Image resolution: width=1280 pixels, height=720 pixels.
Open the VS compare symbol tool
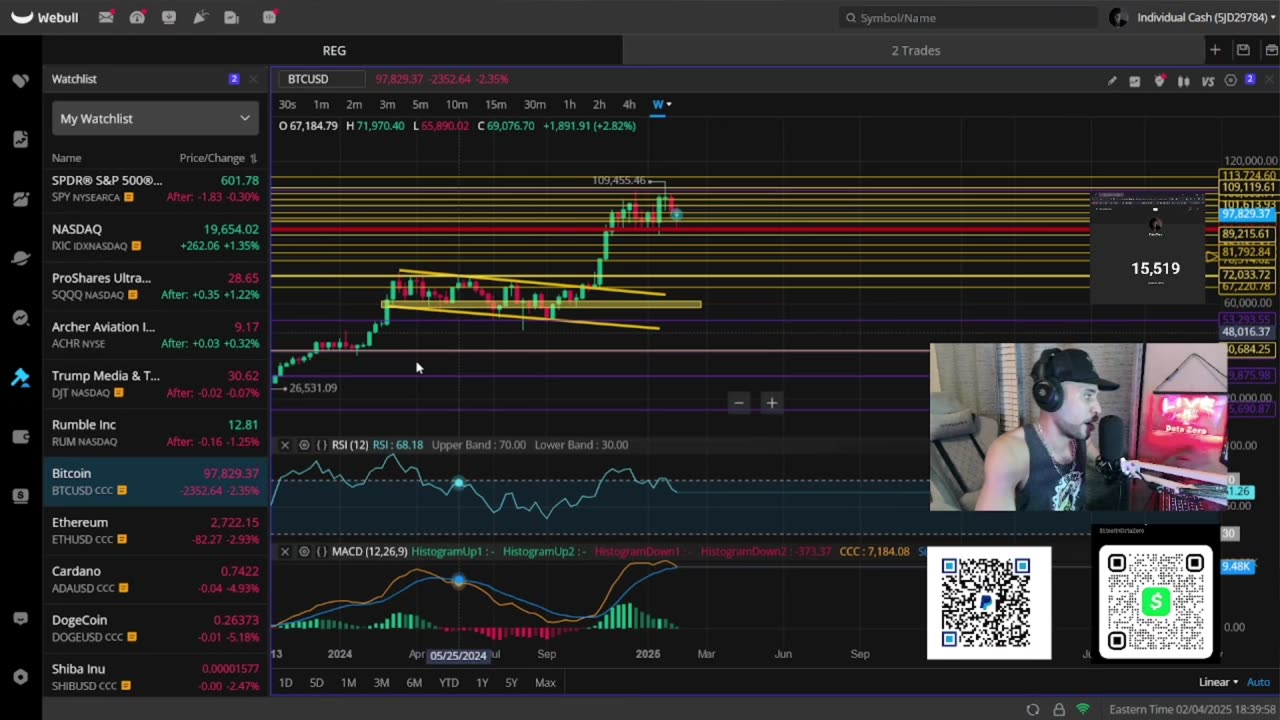(1208, 81)
